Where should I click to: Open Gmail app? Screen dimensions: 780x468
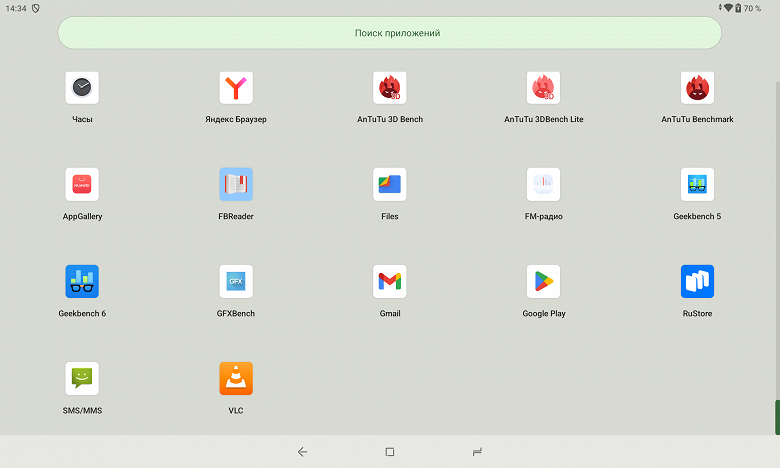[x=390, y=281]
